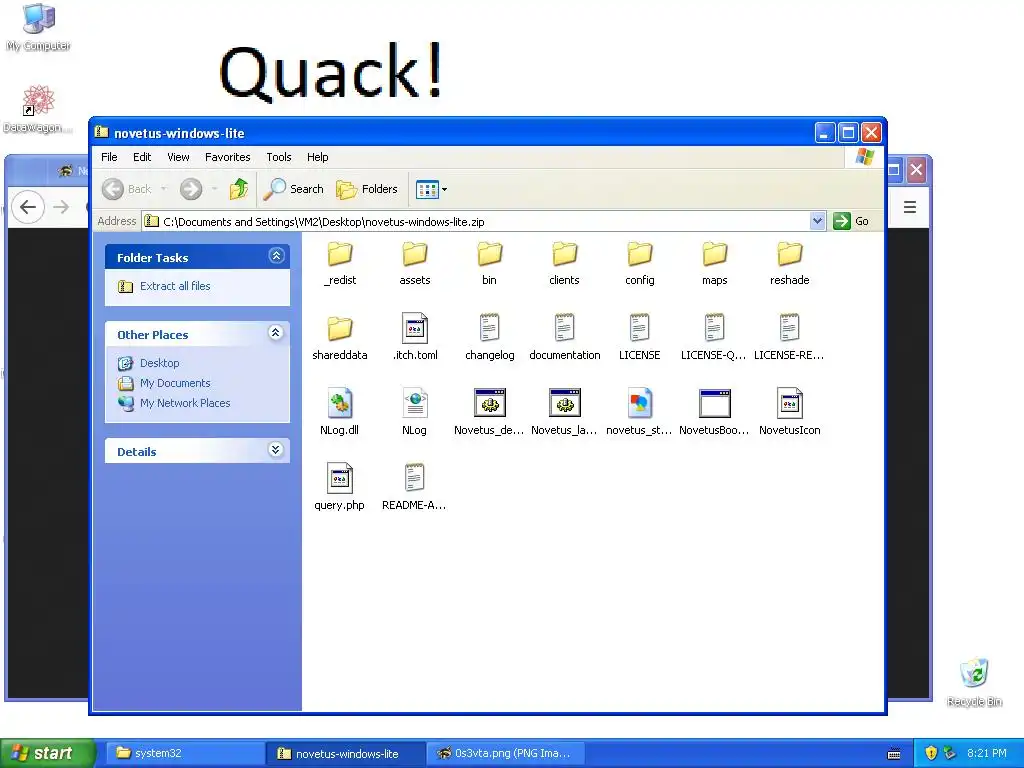Screen dimensions: 1024x768
Task: Click Extract all files link
Action: (x=175, y=286)
